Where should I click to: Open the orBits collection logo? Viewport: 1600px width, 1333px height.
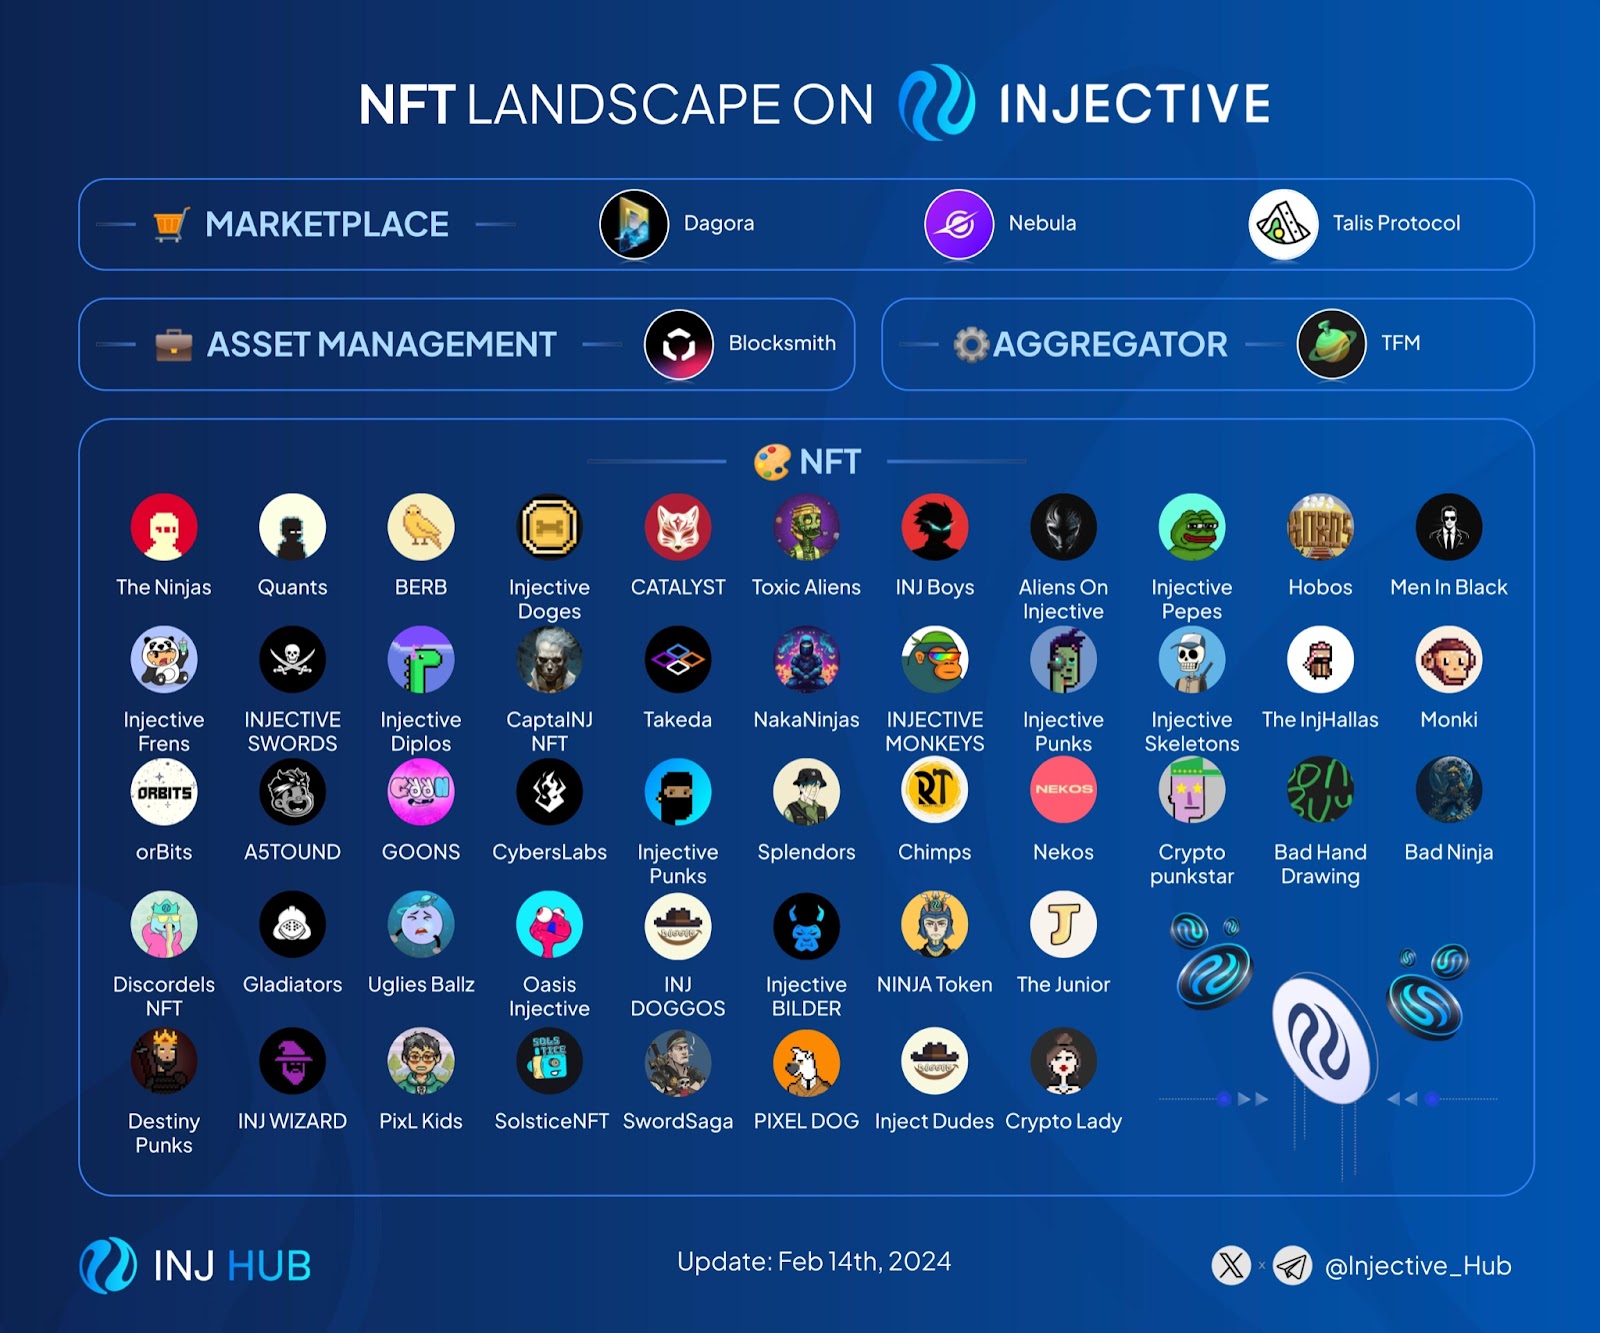(x=164, y=792)
